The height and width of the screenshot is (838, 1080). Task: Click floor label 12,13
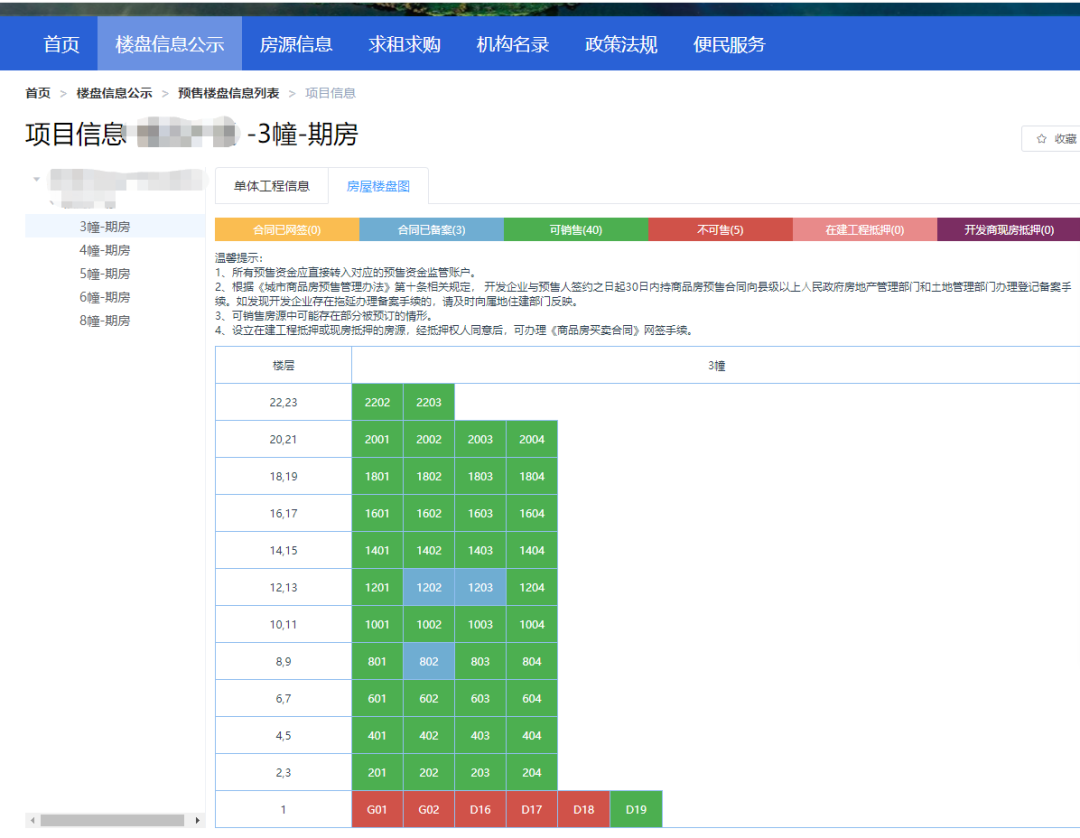283,587
